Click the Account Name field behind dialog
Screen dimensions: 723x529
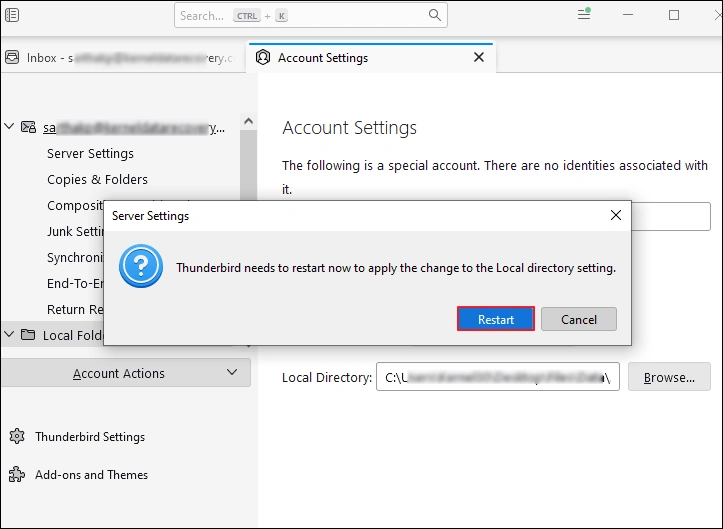coord(671,216)
